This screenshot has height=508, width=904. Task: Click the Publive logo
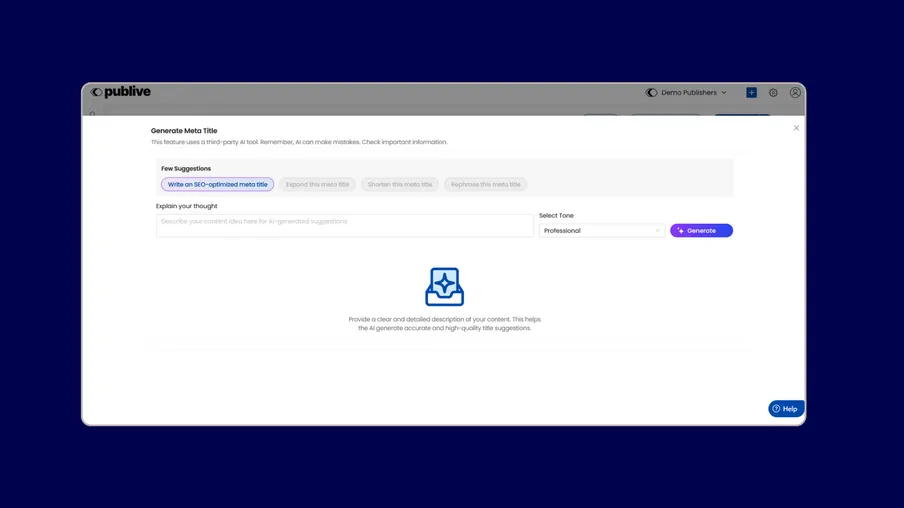click(120, 92)
